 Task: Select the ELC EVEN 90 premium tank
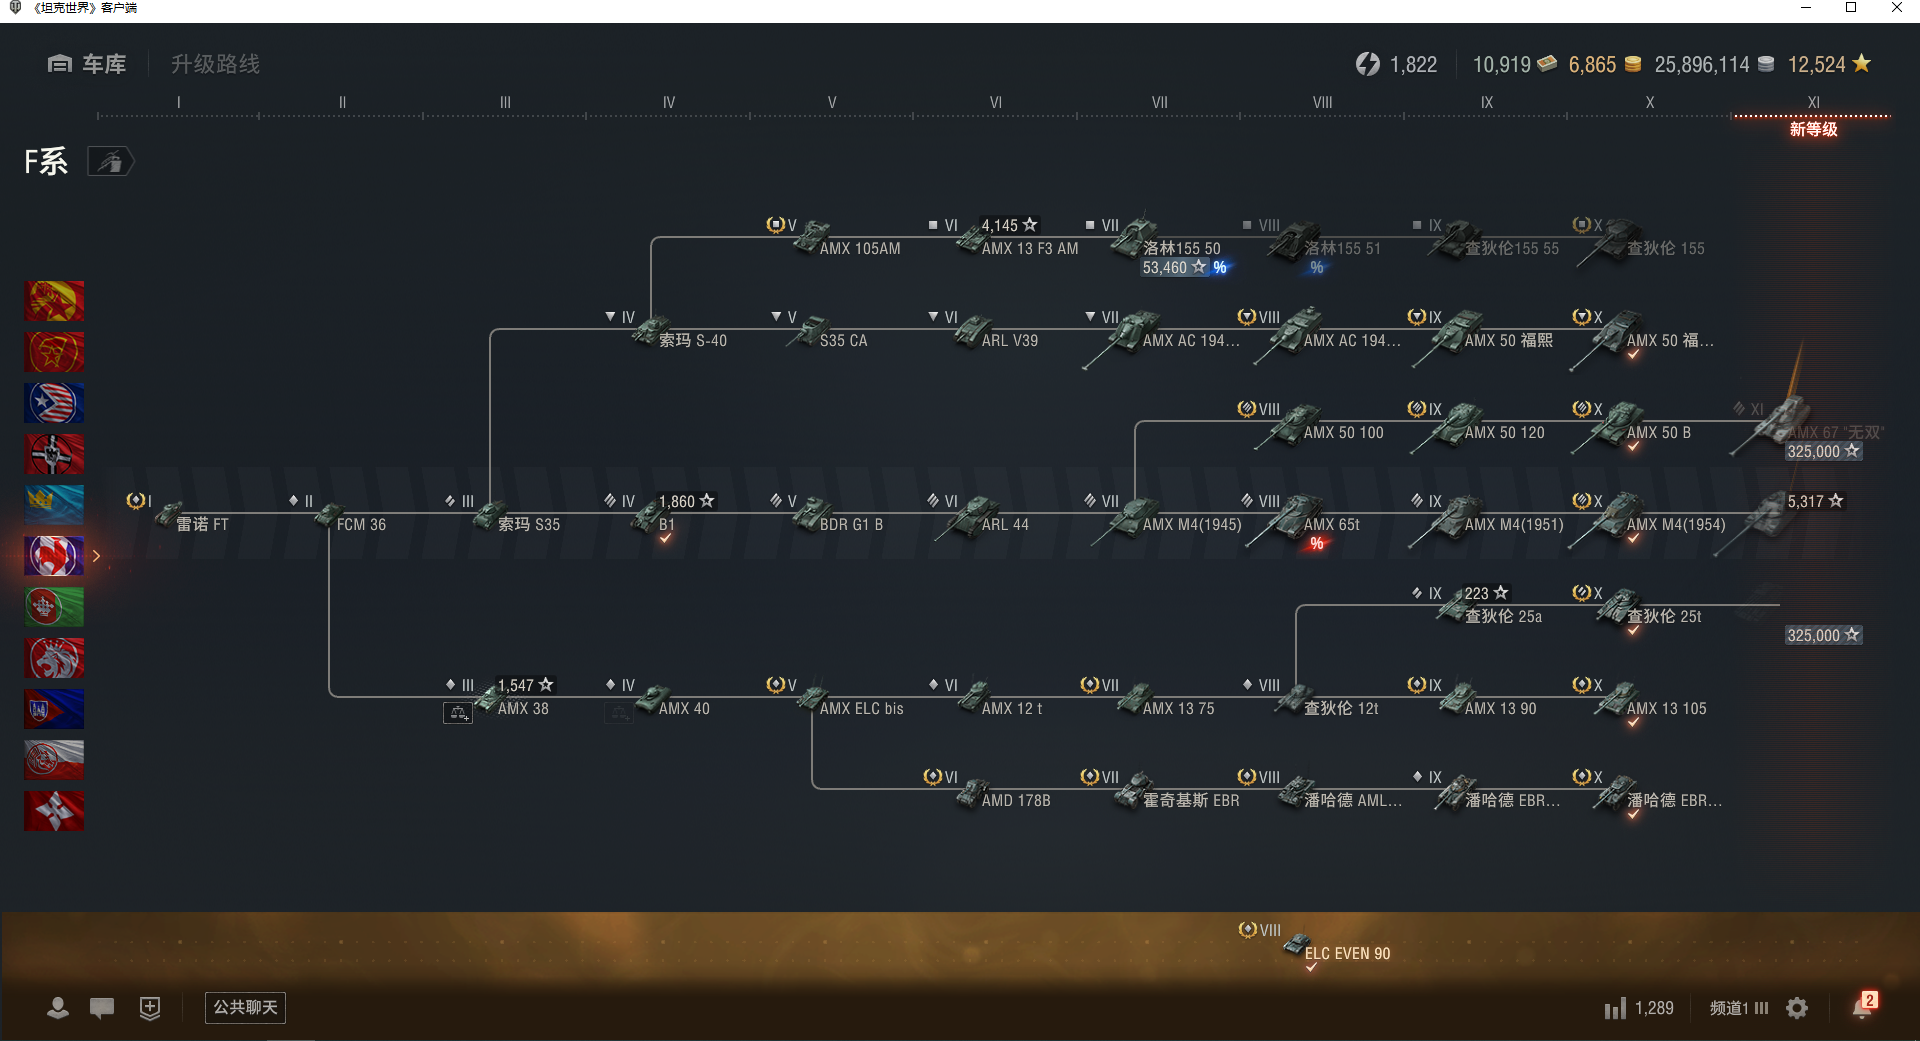point(1337,948)
